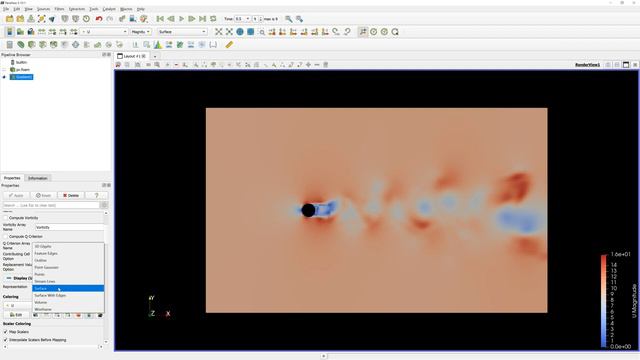Open the Magnitude component dropdown
This screenshot has height=360, width=640.
[x=141, y=32]
